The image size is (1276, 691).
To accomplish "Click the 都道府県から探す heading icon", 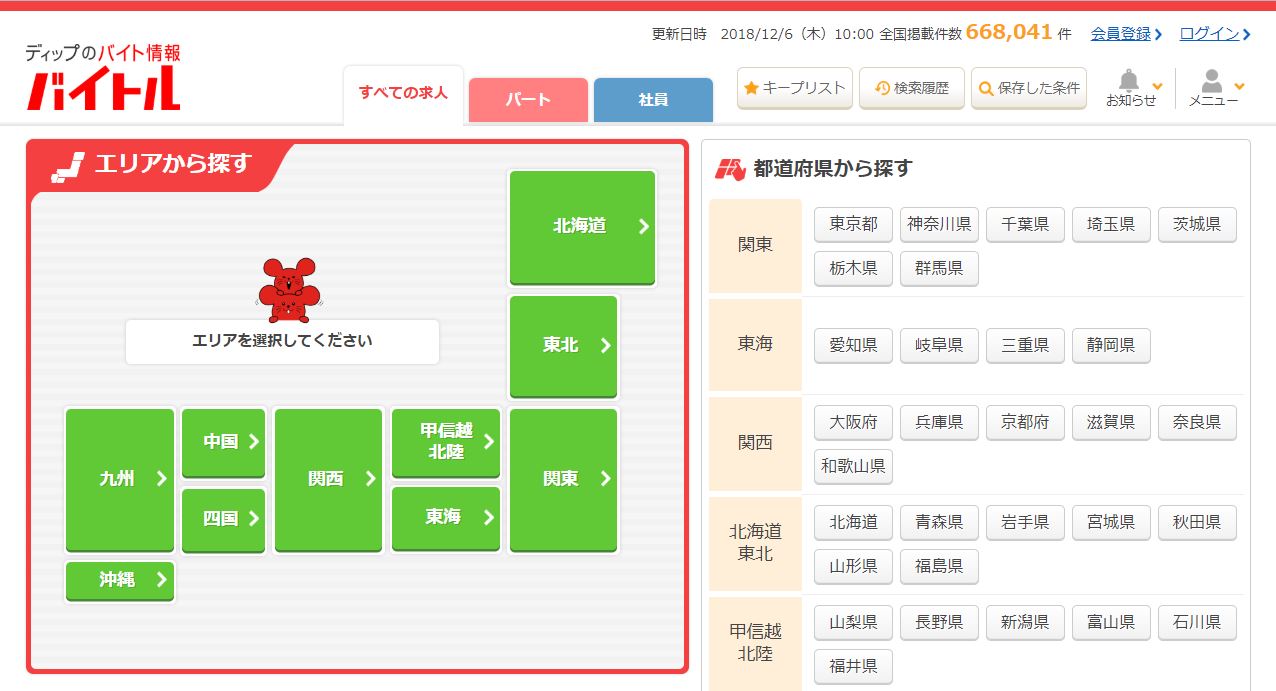I will click(x=730, y=169).
